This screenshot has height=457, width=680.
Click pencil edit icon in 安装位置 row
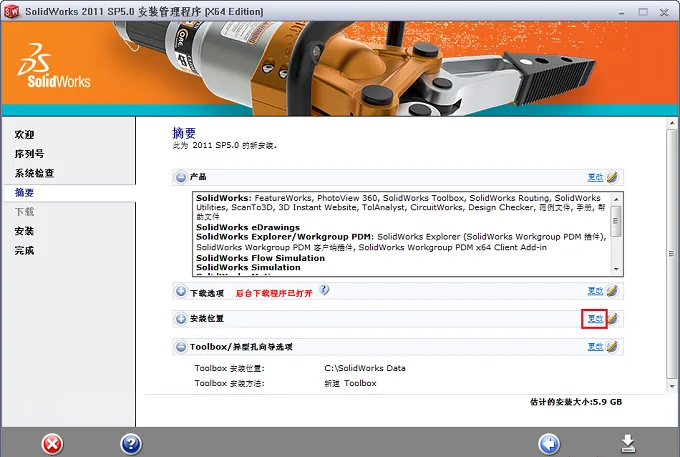coord(612,319)
